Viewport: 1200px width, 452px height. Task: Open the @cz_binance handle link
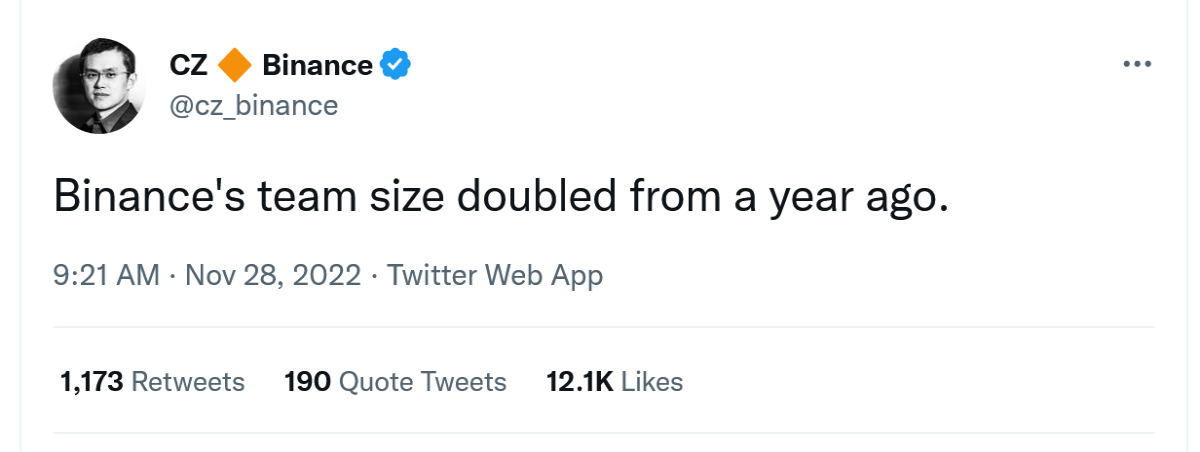254,106
